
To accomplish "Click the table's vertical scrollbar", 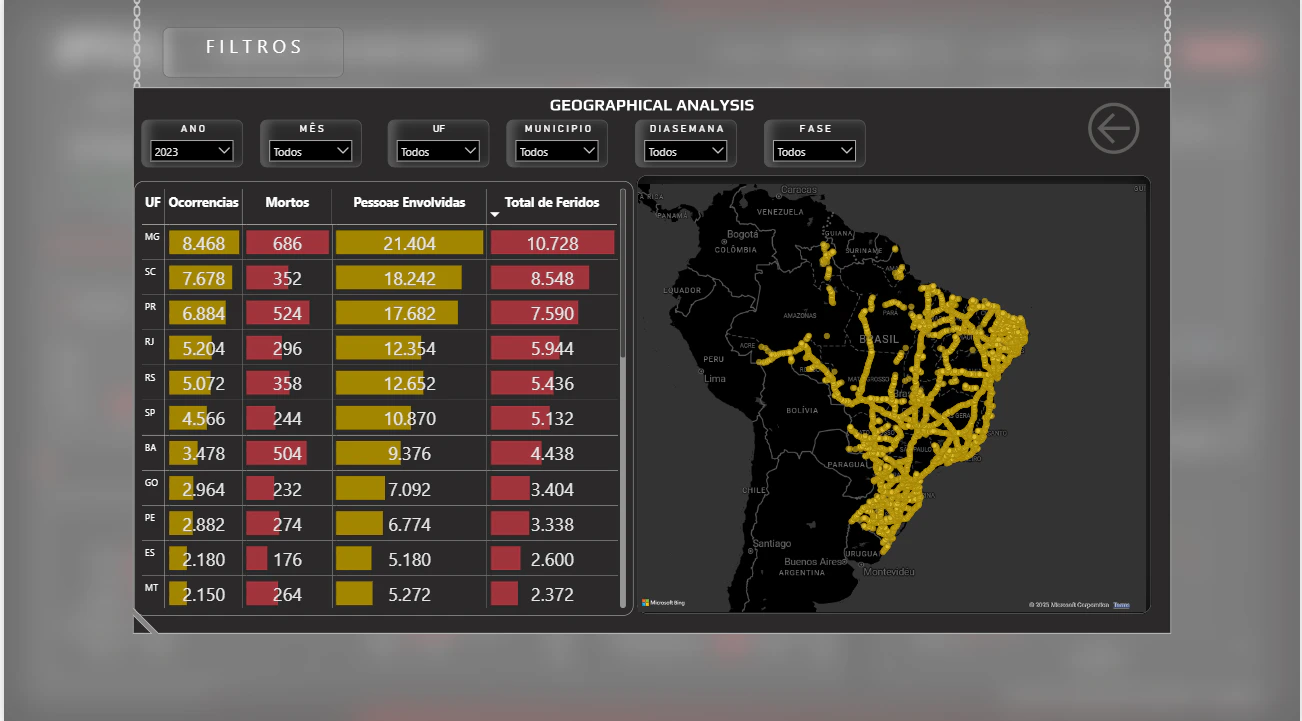I will pyautogui.click(x=623, y=398).
